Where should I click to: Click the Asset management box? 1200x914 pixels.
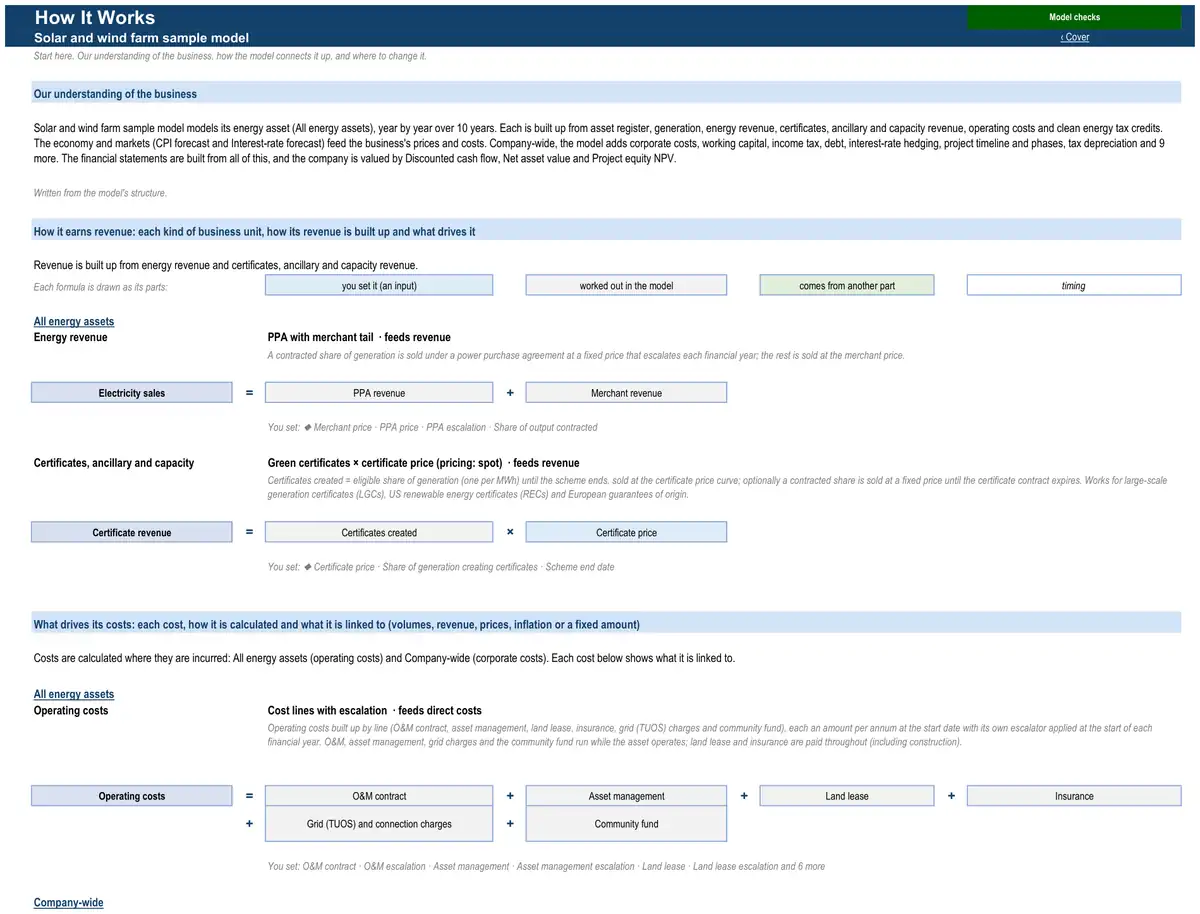point(626,796)
